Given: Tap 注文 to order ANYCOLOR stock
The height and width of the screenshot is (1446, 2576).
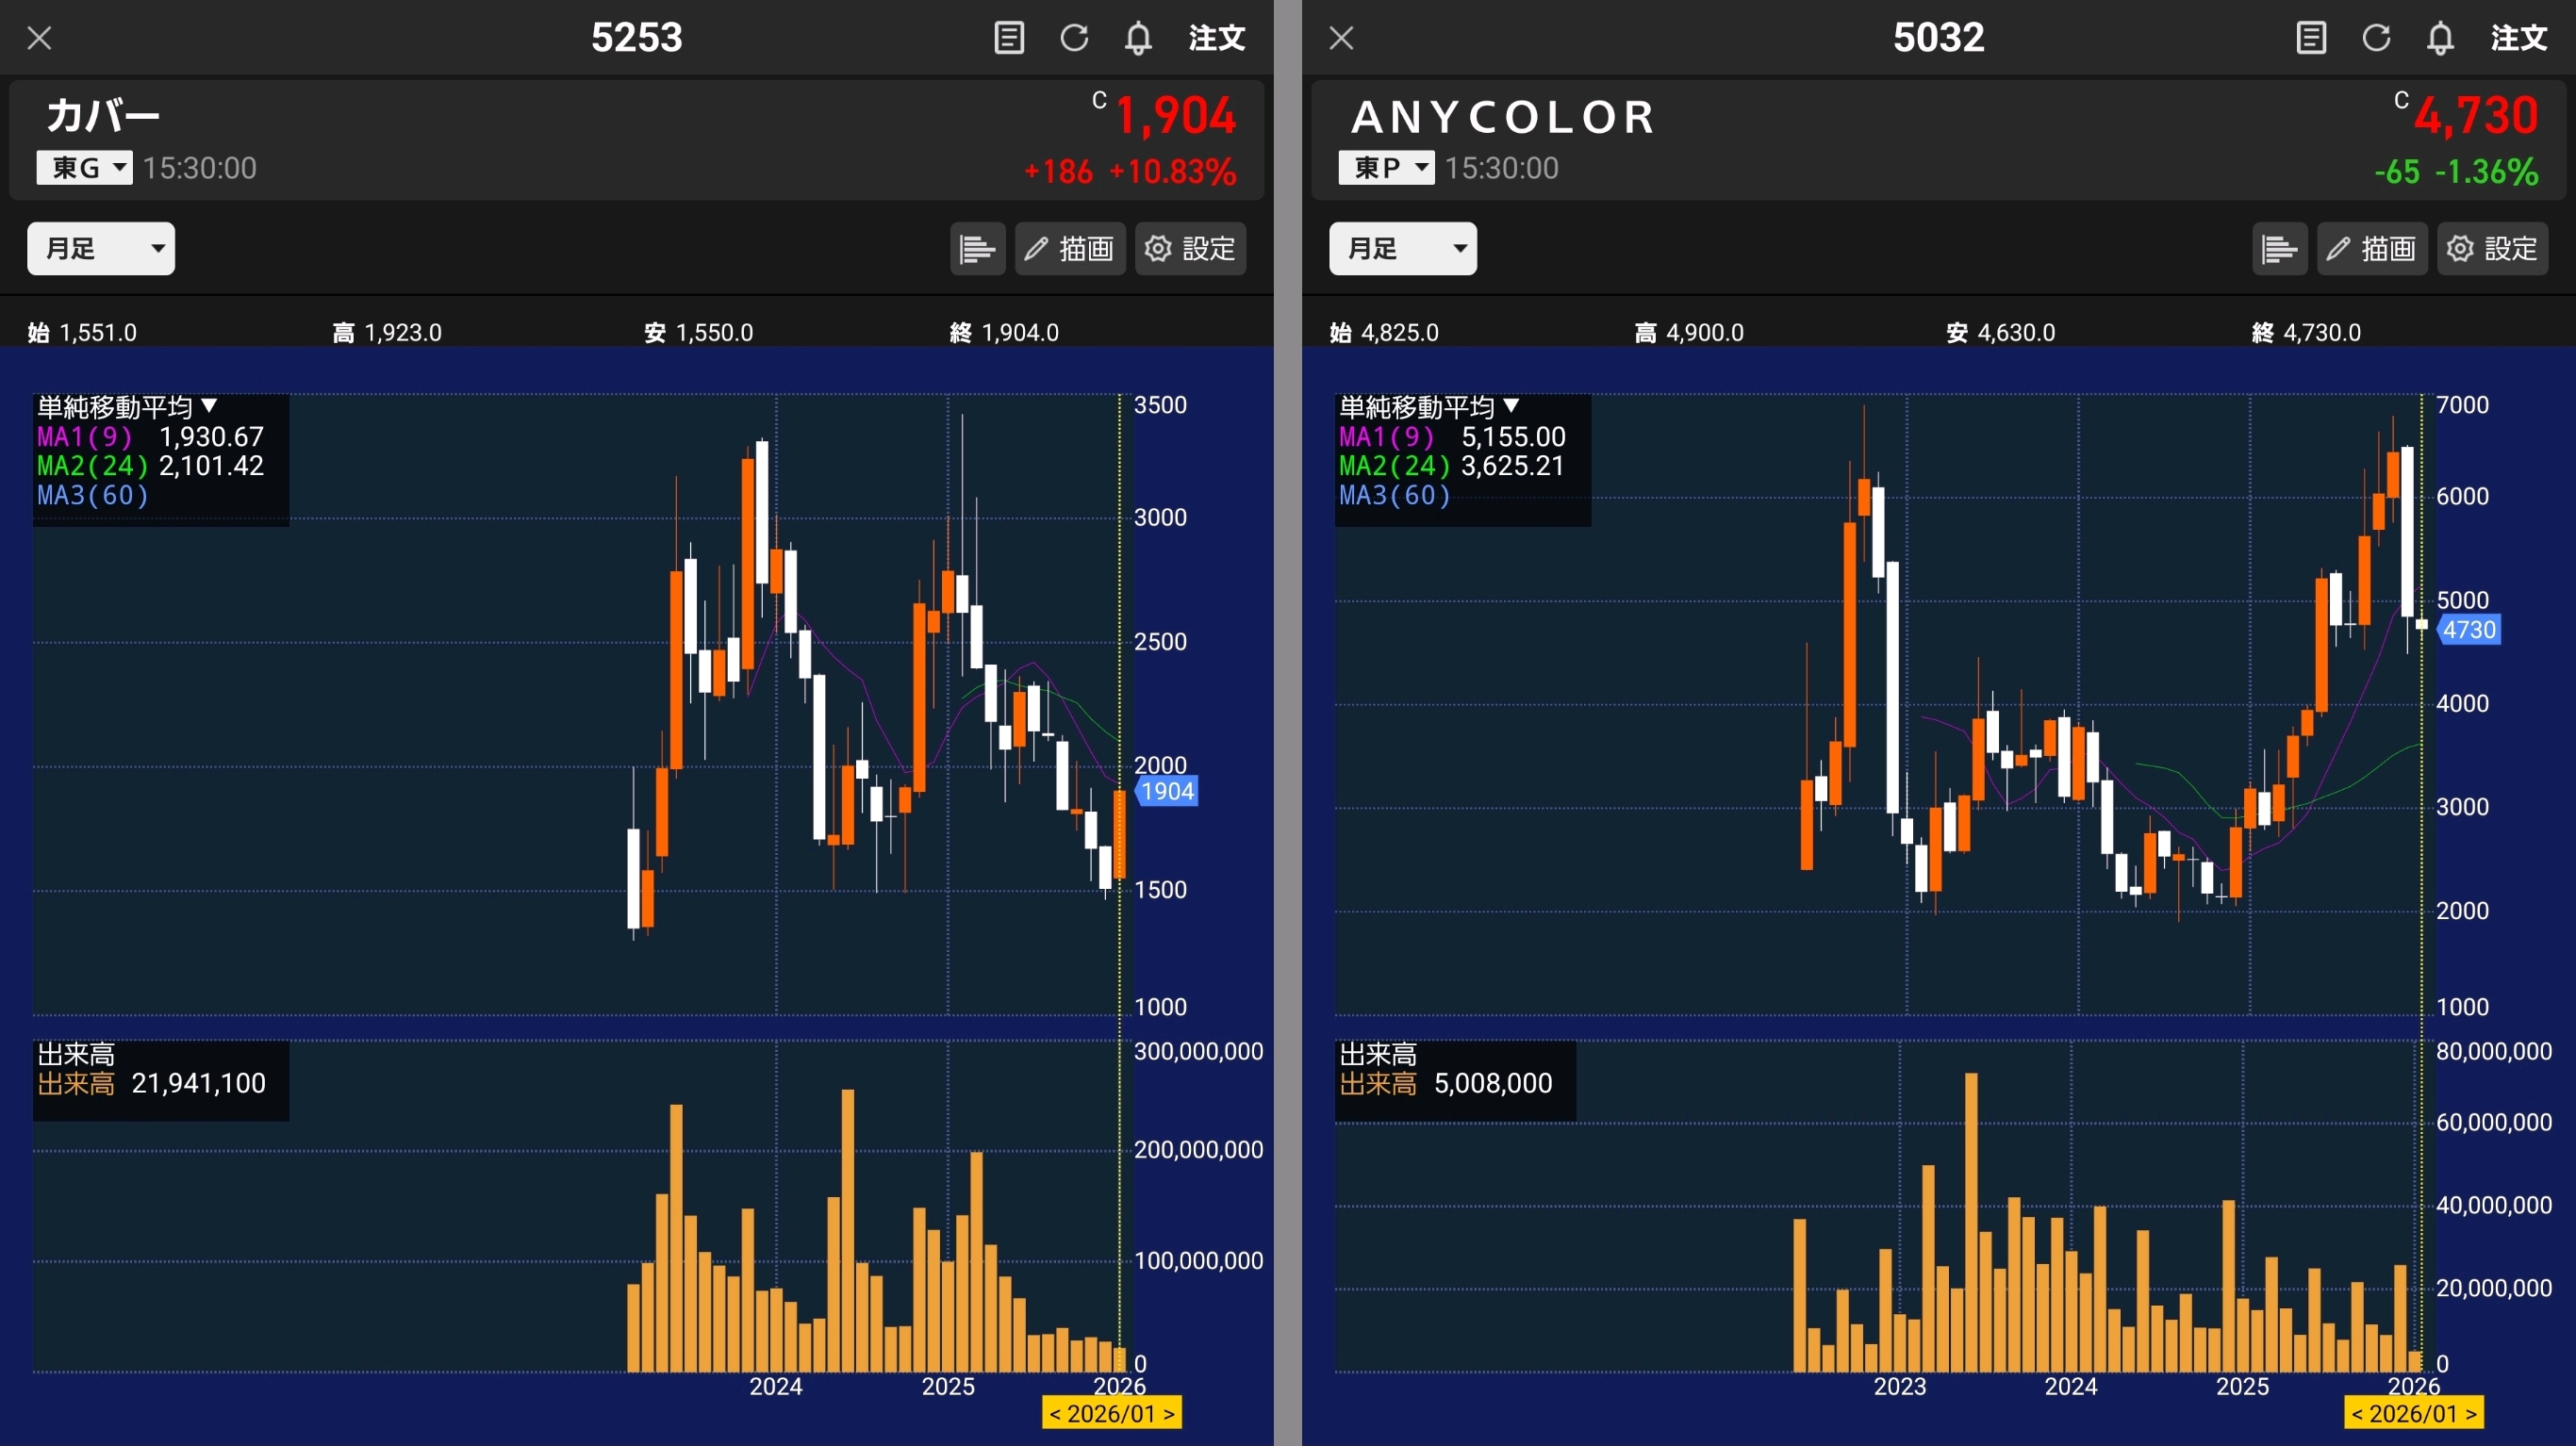Looking at the screenshot, I should coord(2518,38).
